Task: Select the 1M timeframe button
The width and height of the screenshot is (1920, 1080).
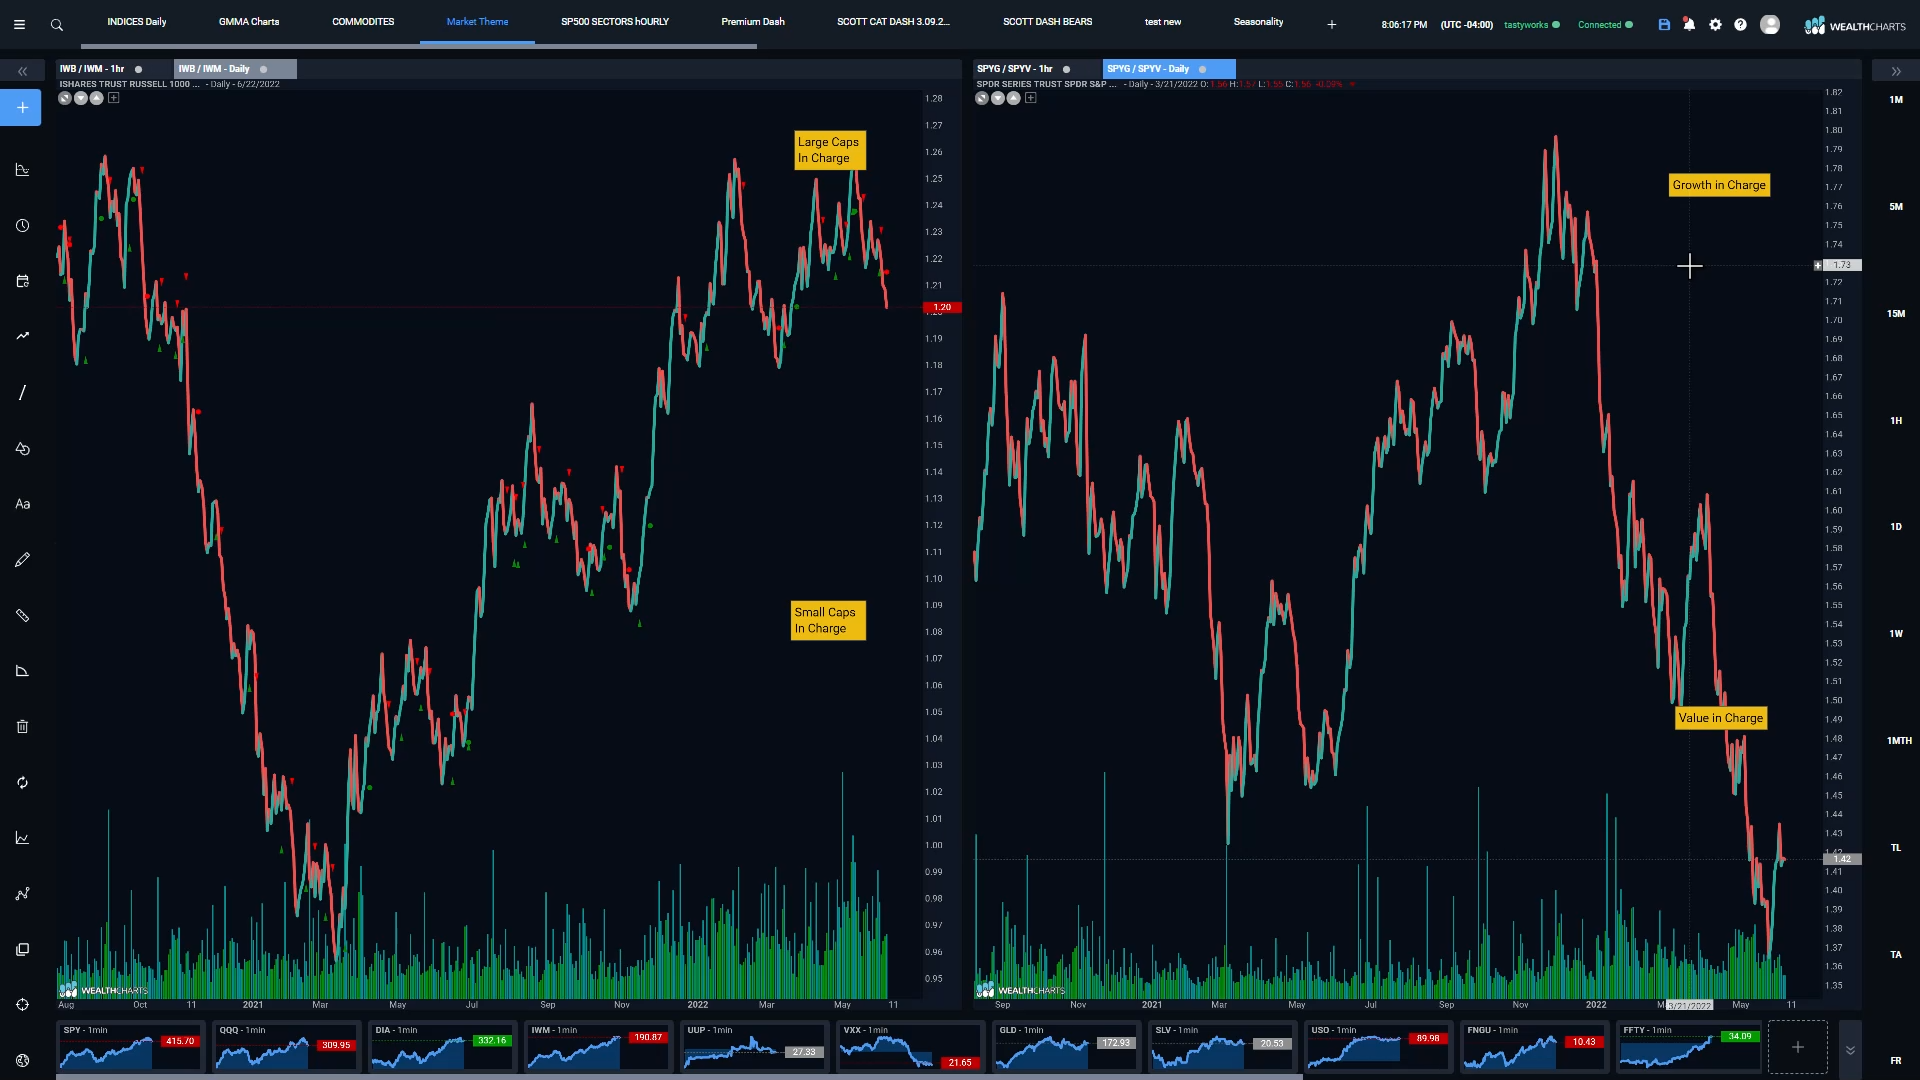Action: point(1896,100)
